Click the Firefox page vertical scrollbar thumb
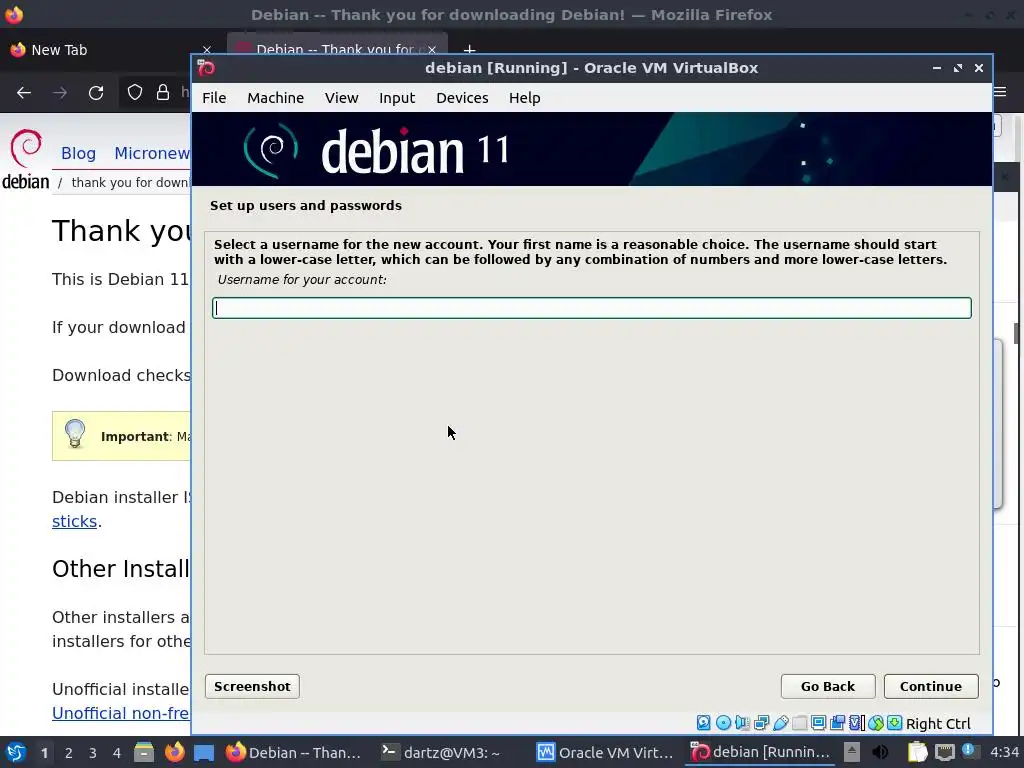 [1016, 332]
